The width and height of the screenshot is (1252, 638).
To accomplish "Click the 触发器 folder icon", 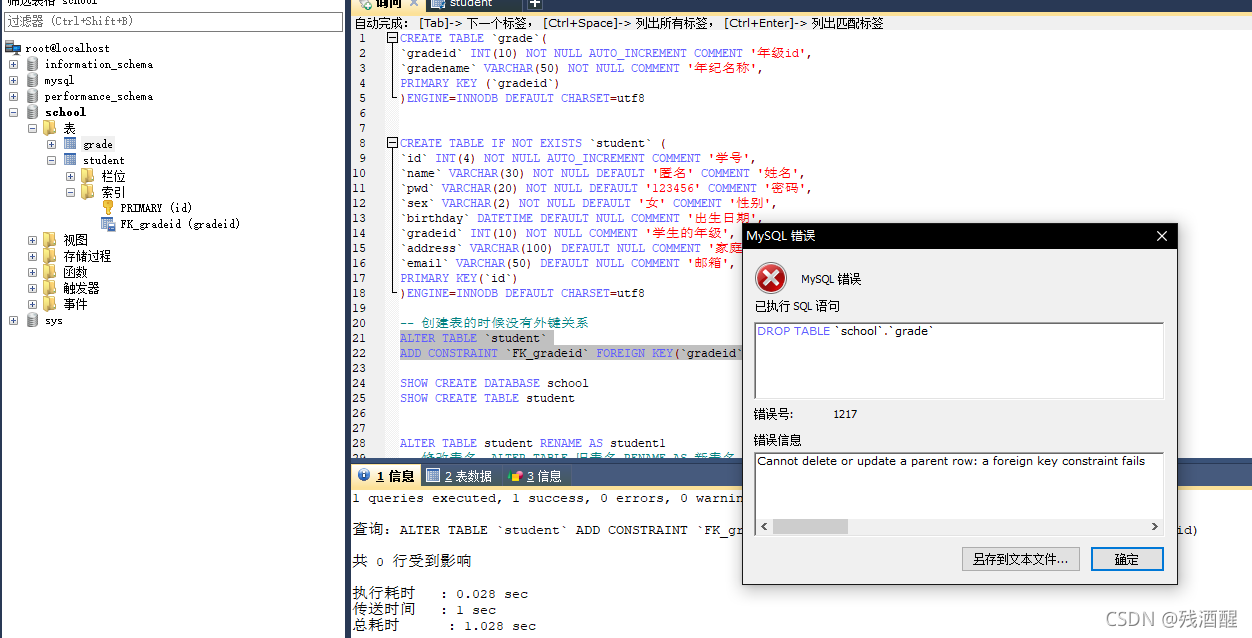I will (x=51, y=288).
